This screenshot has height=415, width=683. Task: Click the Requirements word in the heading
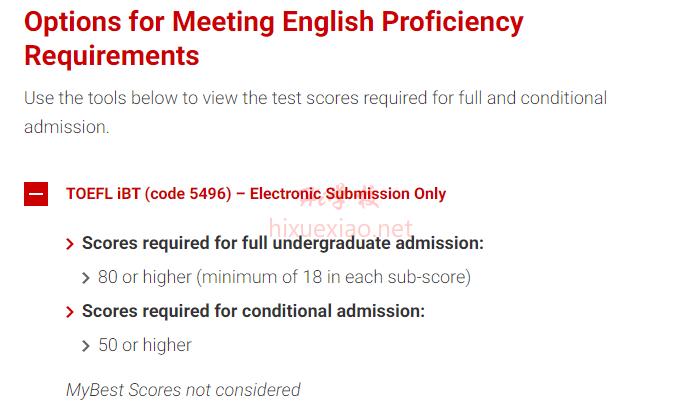pyautogui.click(x=112, y=56)
